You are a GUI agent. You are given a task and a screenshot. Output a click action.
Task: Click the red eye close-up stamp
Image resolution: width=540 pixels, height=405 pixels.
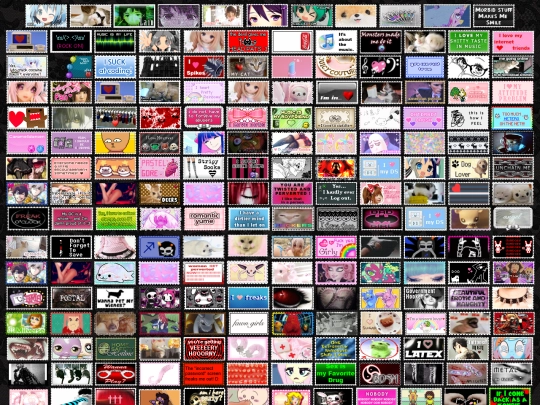click(x=292, y=298)
